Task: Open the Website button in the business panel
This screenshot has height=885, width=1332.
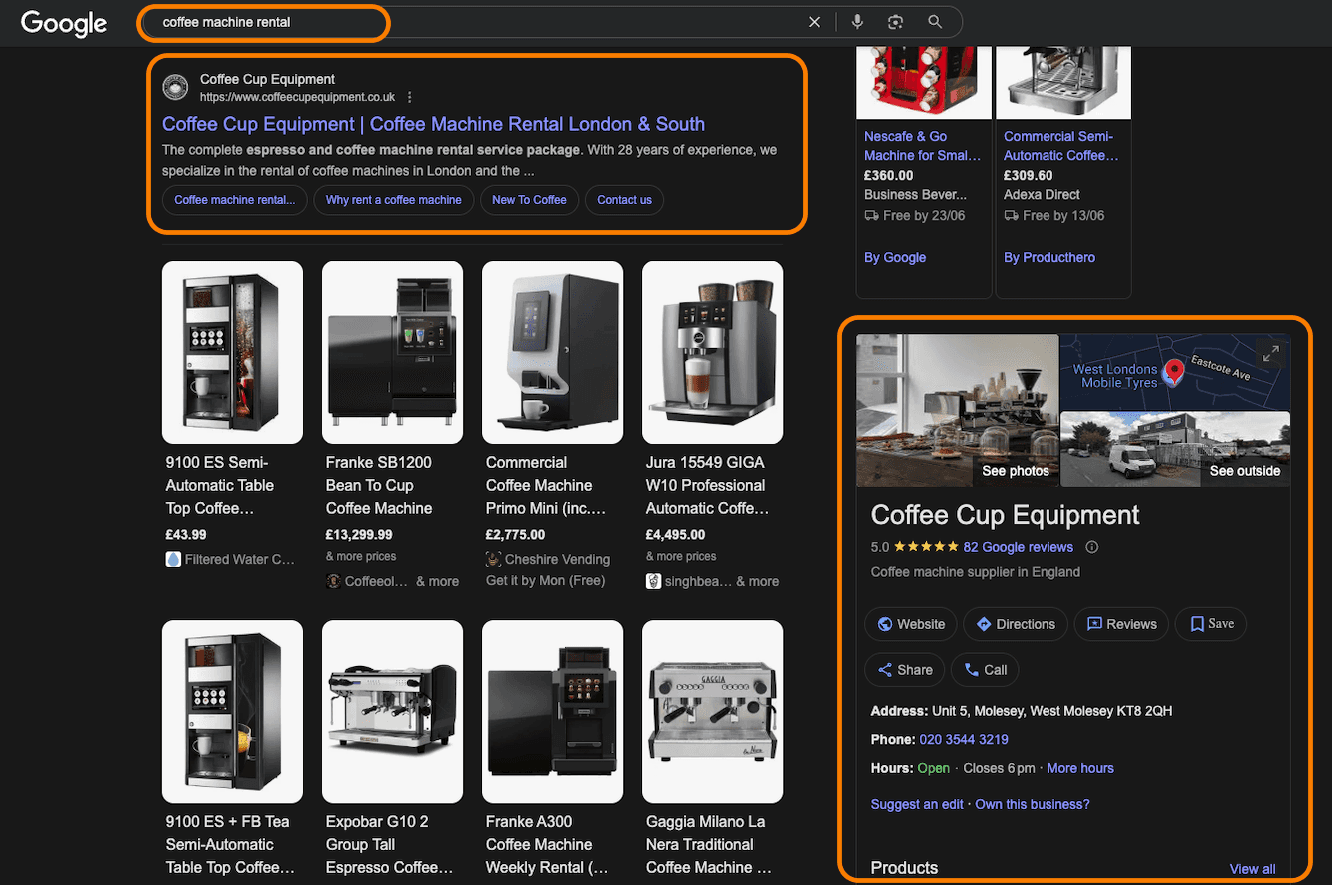Action: (911, 624)
